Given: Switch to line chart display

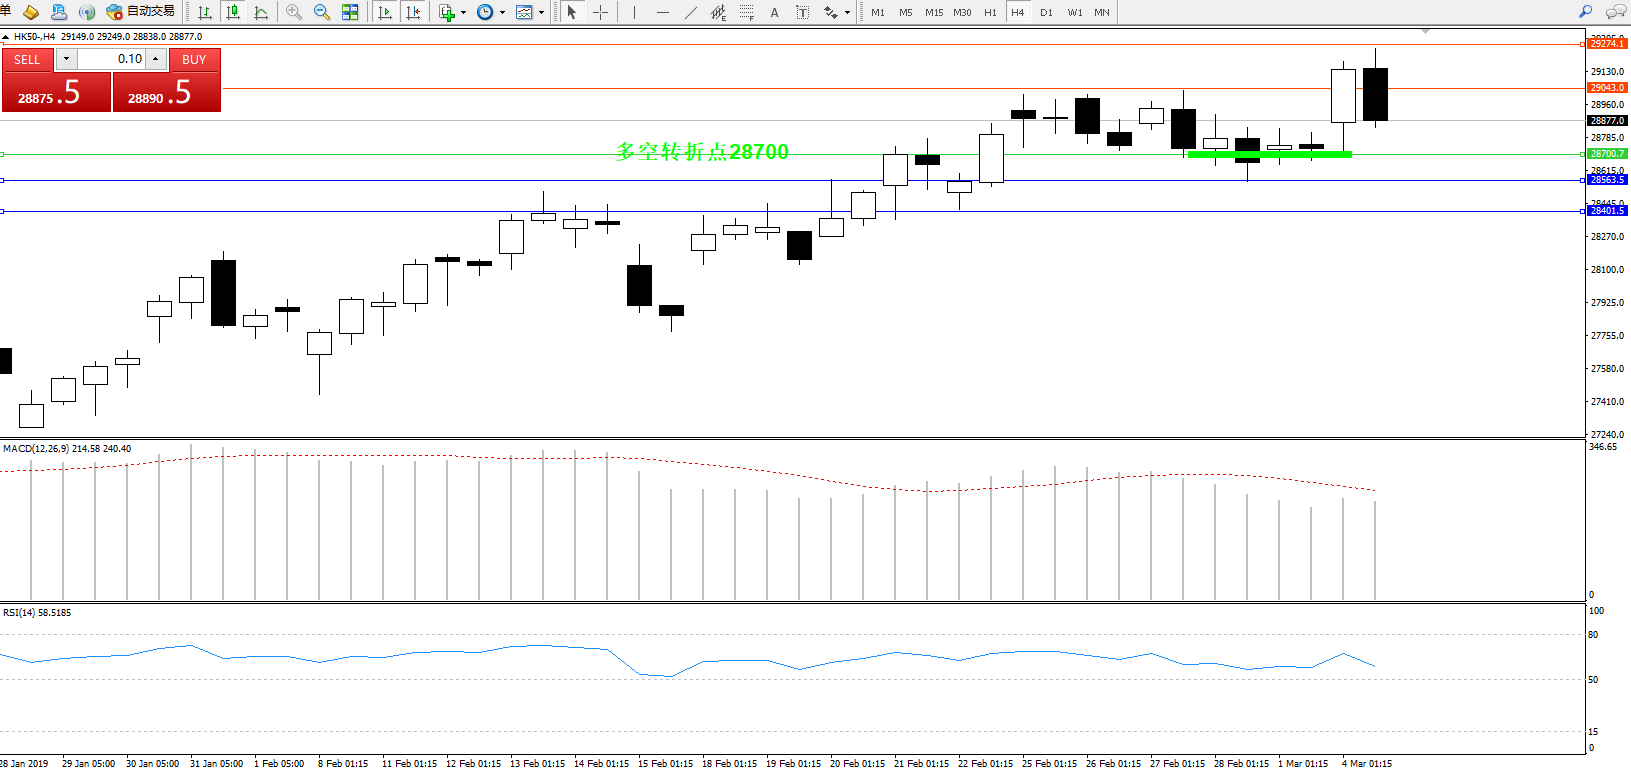Looking at the screenshot, I should 261,12.
